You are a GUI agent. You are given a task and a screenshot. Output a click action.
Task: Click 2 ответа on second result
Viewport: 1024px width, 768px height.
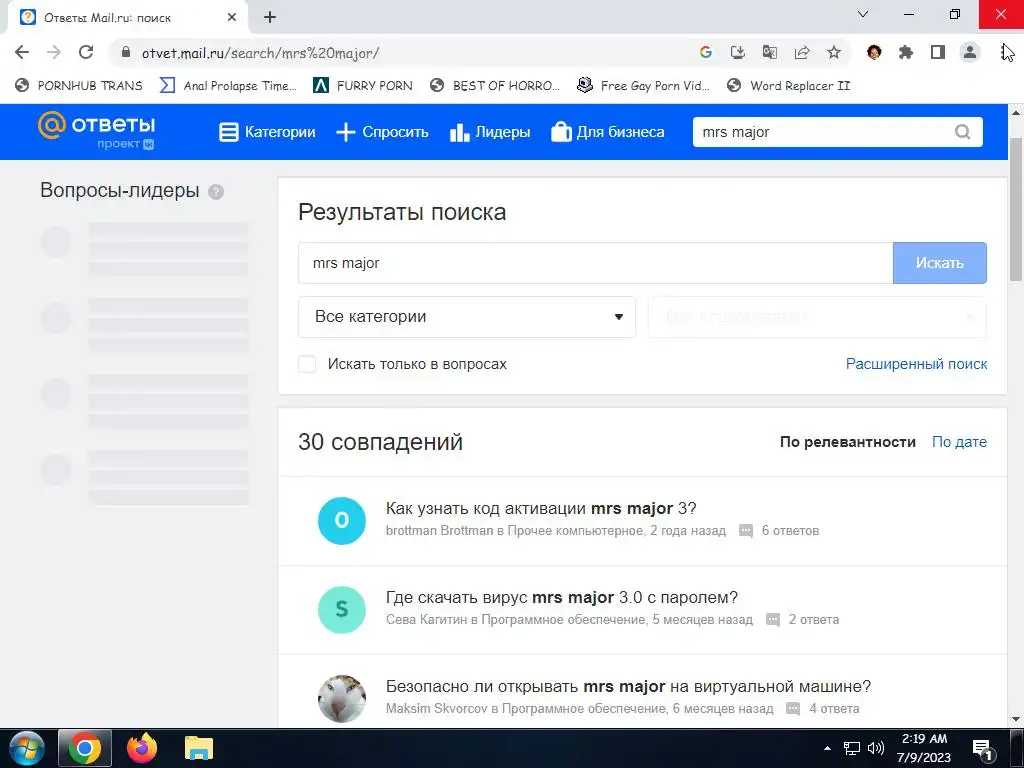coord(814,620)
